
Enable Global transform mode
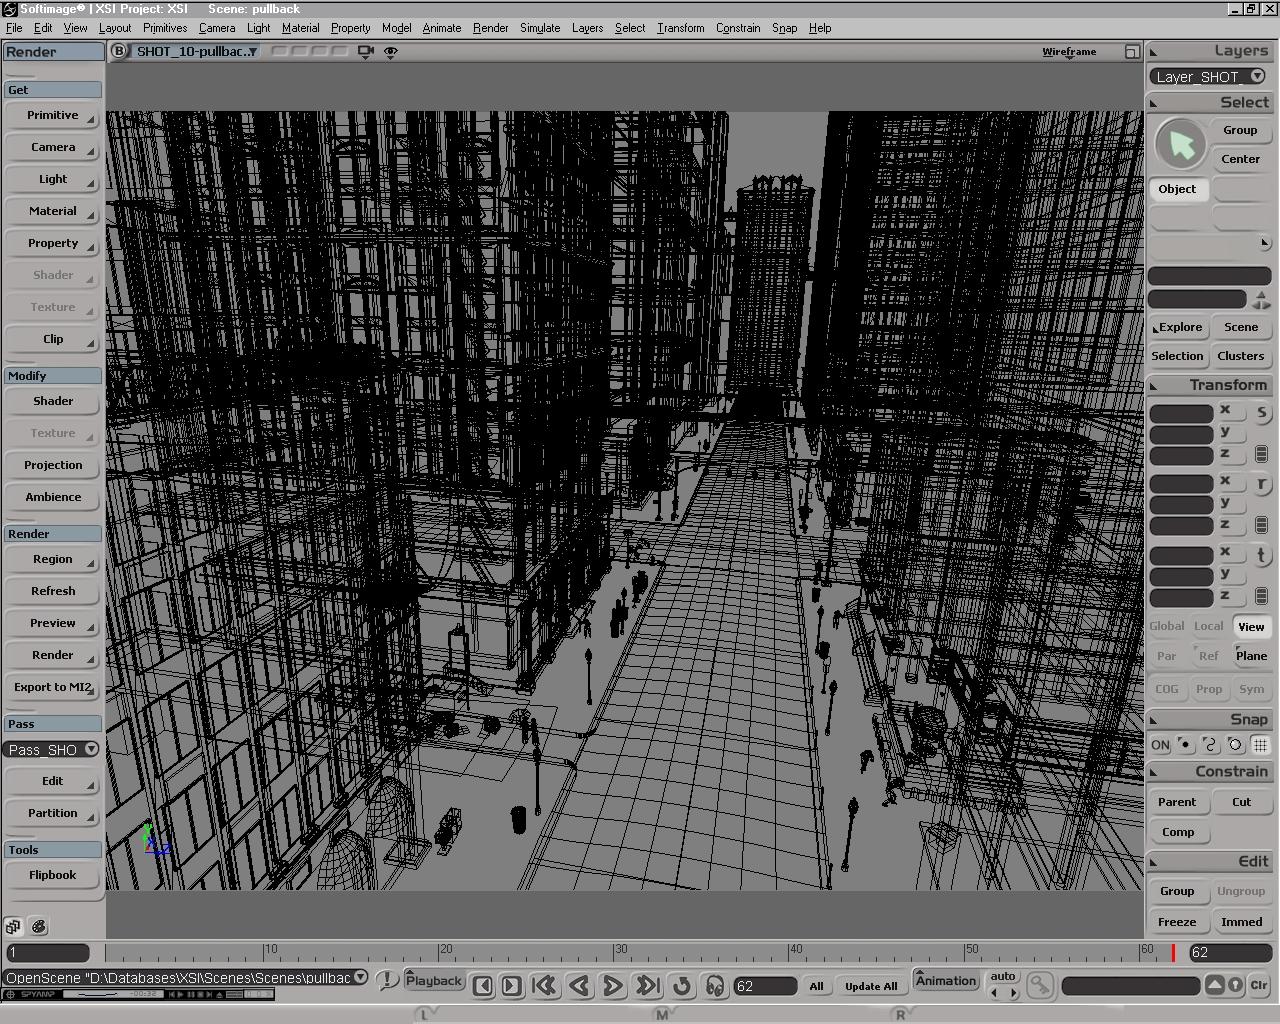click(x=1166, y=626)
